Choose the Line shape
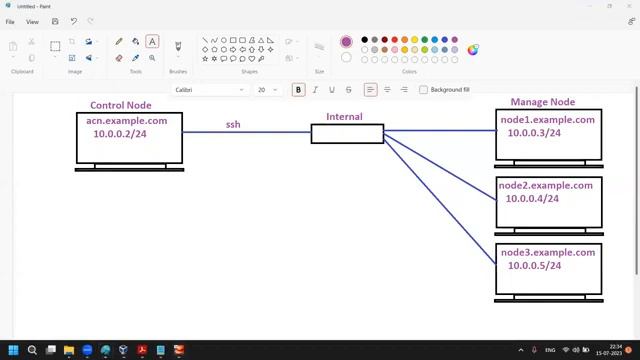The height and width of the screenshot is (360, 640). click(x=205, y=40)
